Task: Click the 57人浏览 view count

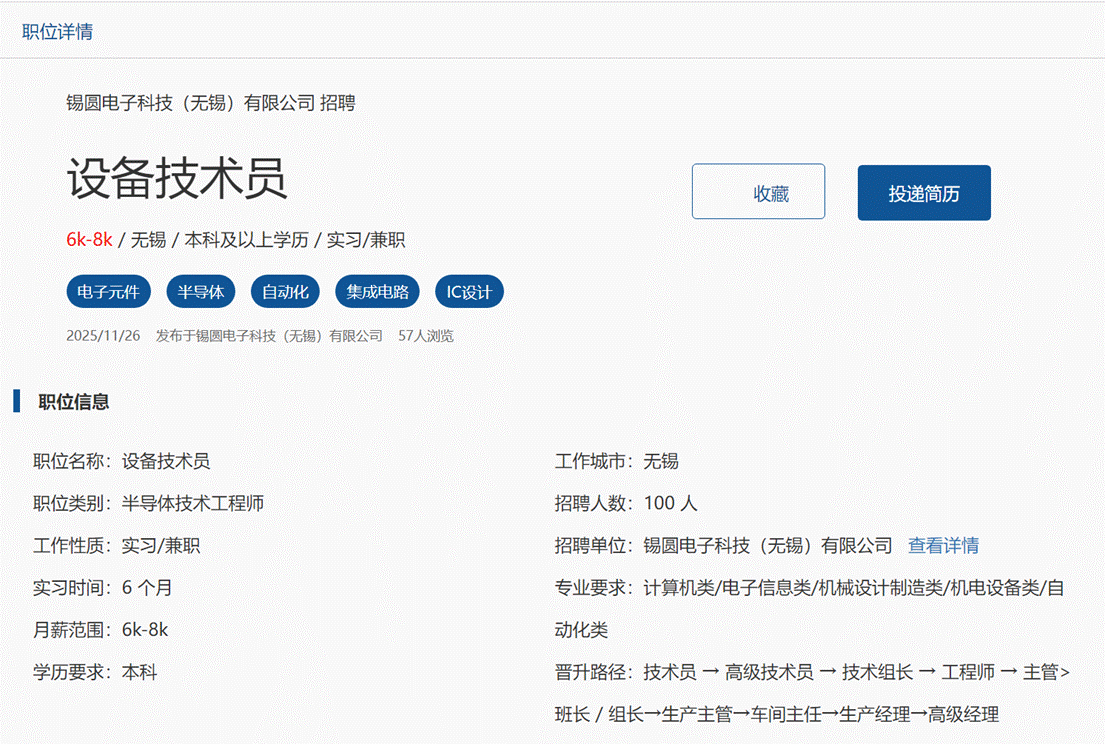Action: [425, 336]
